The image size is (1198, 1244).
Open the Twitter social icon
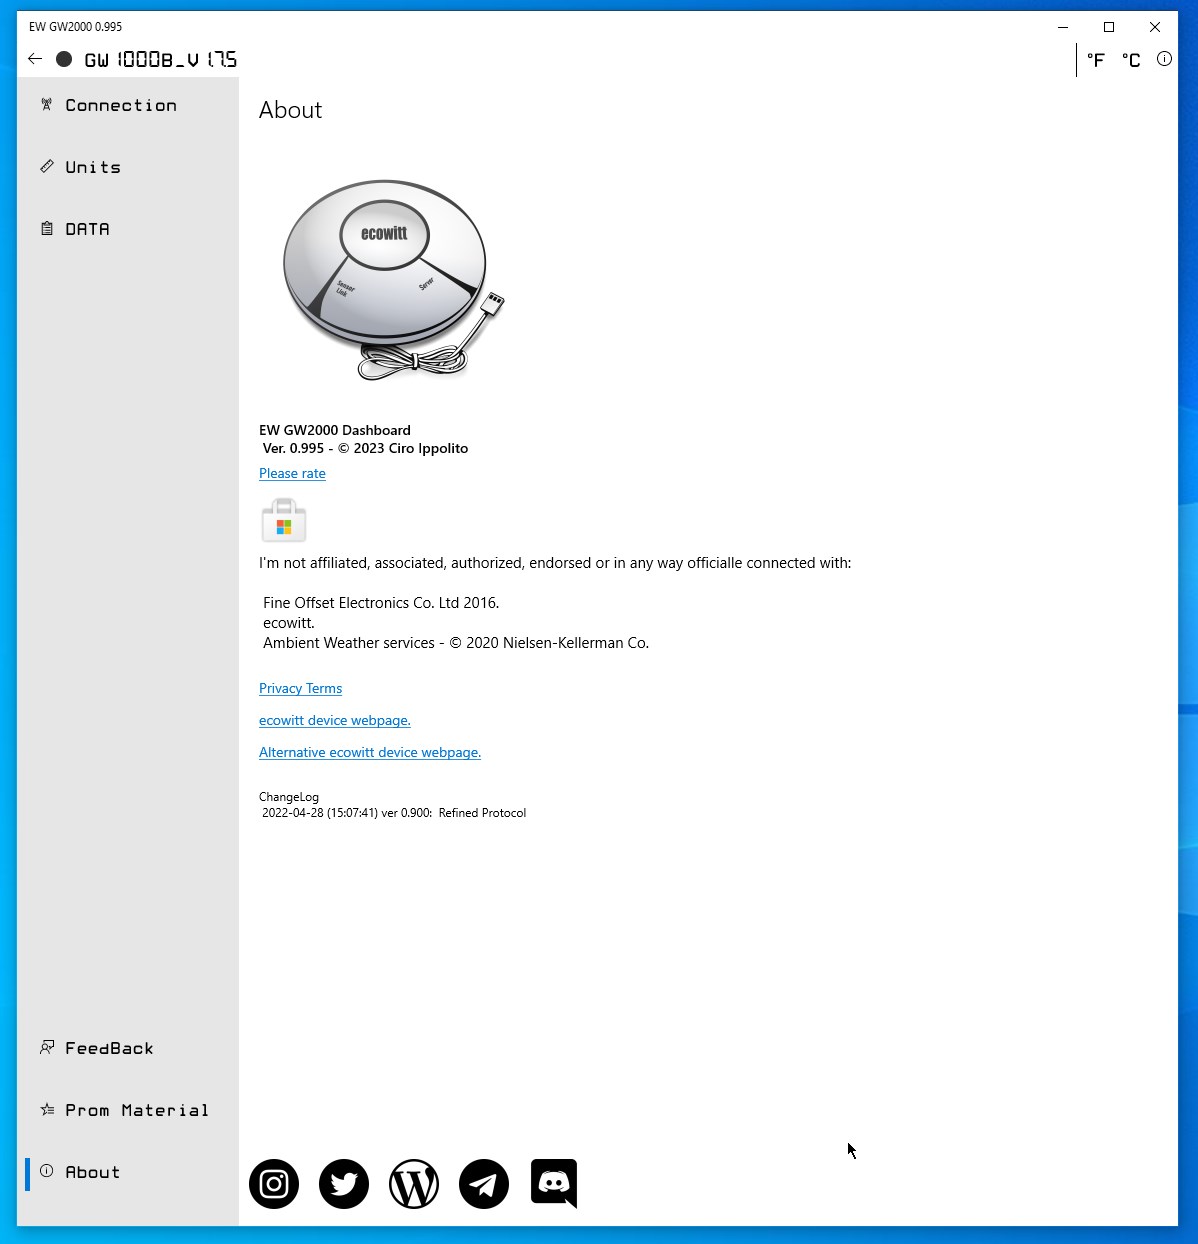click(343, 1184)
